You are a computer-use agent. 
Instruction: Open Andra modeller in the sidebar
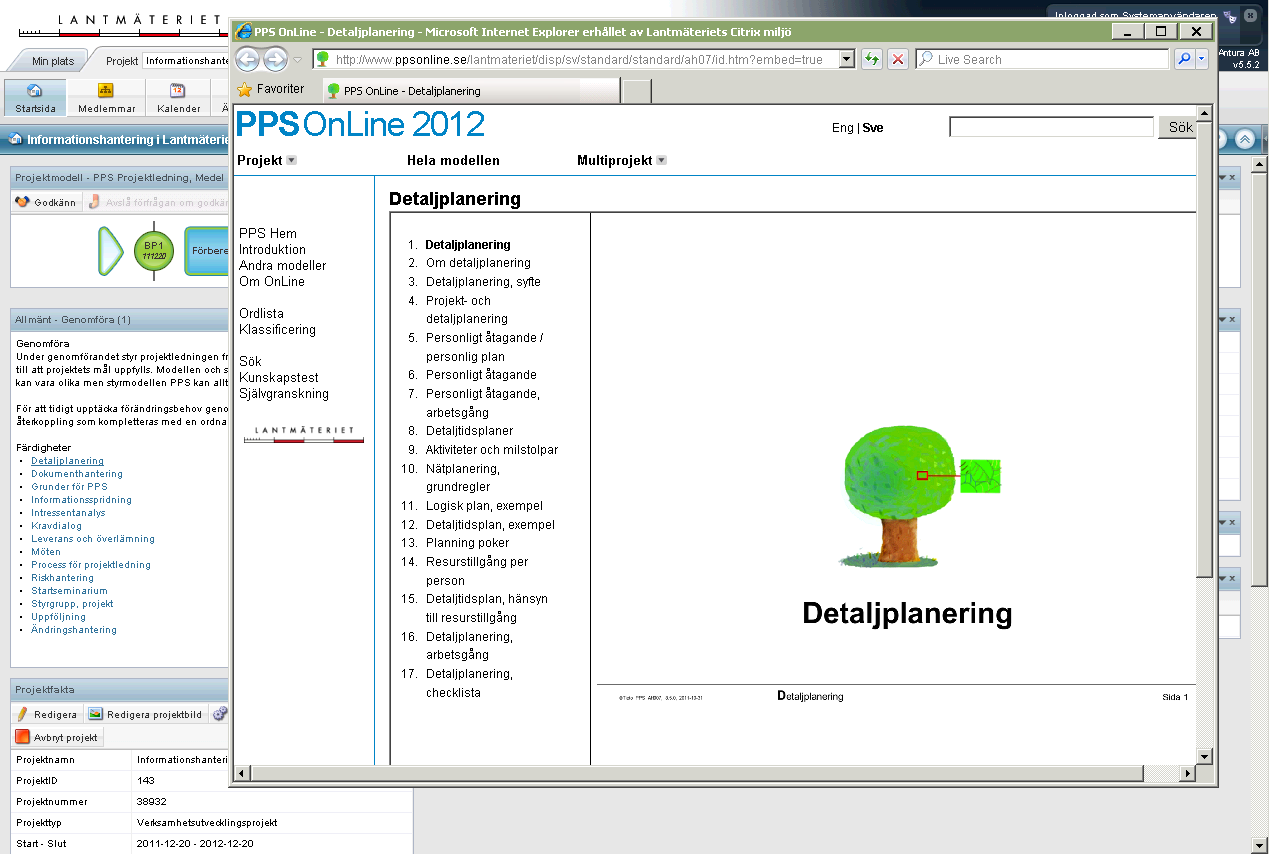tap(282, 266)
